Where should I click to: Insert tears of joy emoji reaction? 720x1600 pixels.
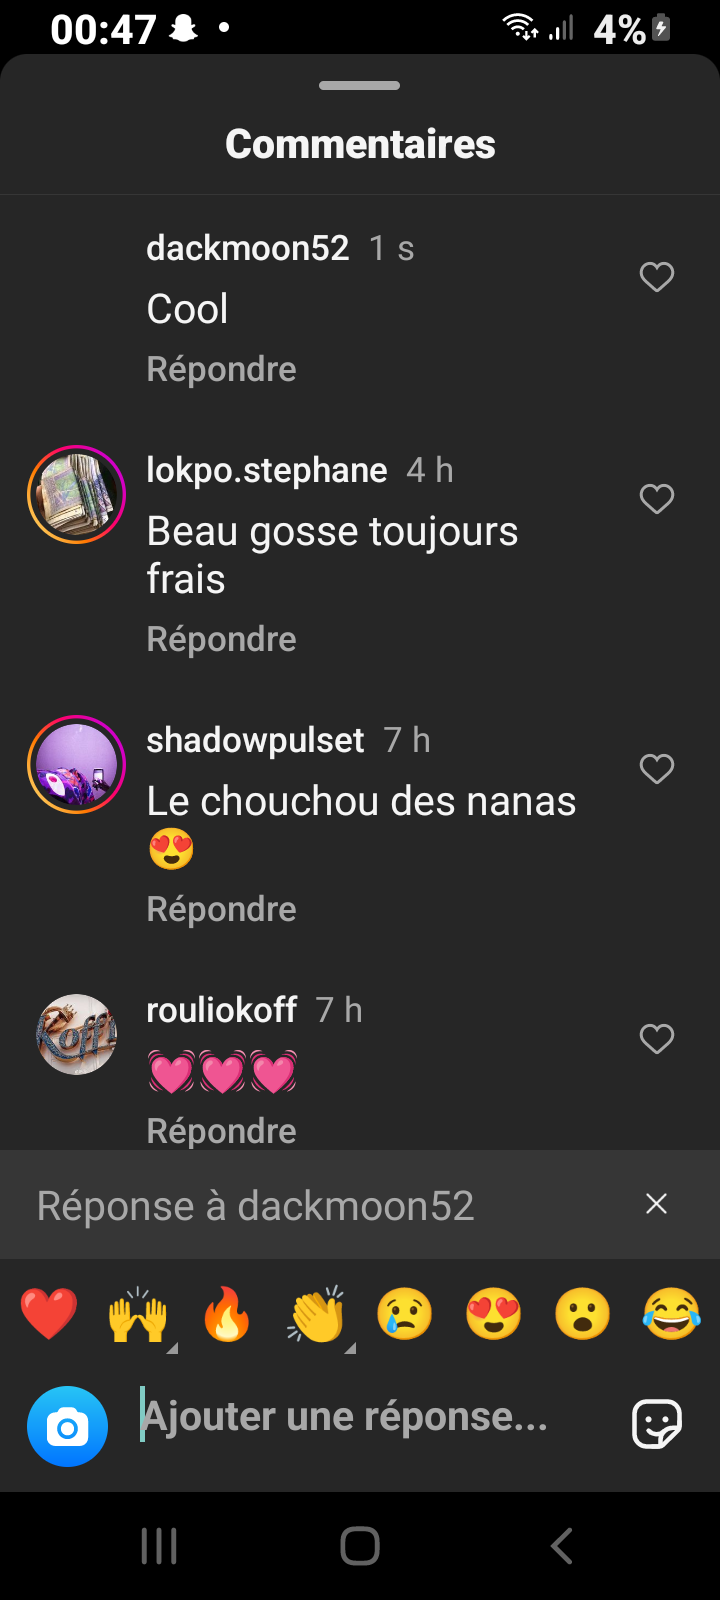click(672, 1314)
